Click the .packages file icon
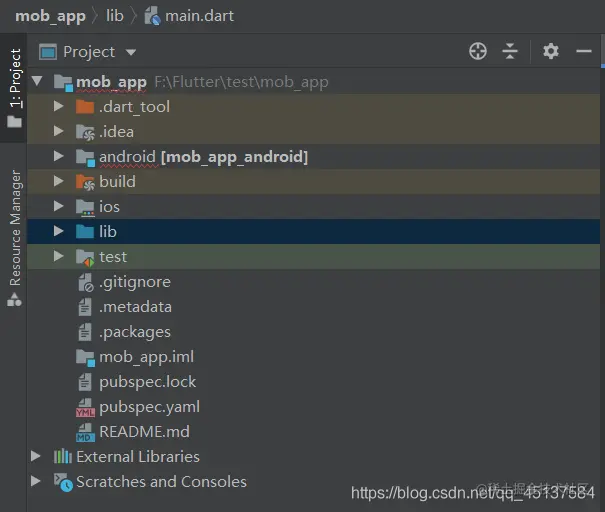The height and width of the screenshot is (512, 605). coord(85,332)
